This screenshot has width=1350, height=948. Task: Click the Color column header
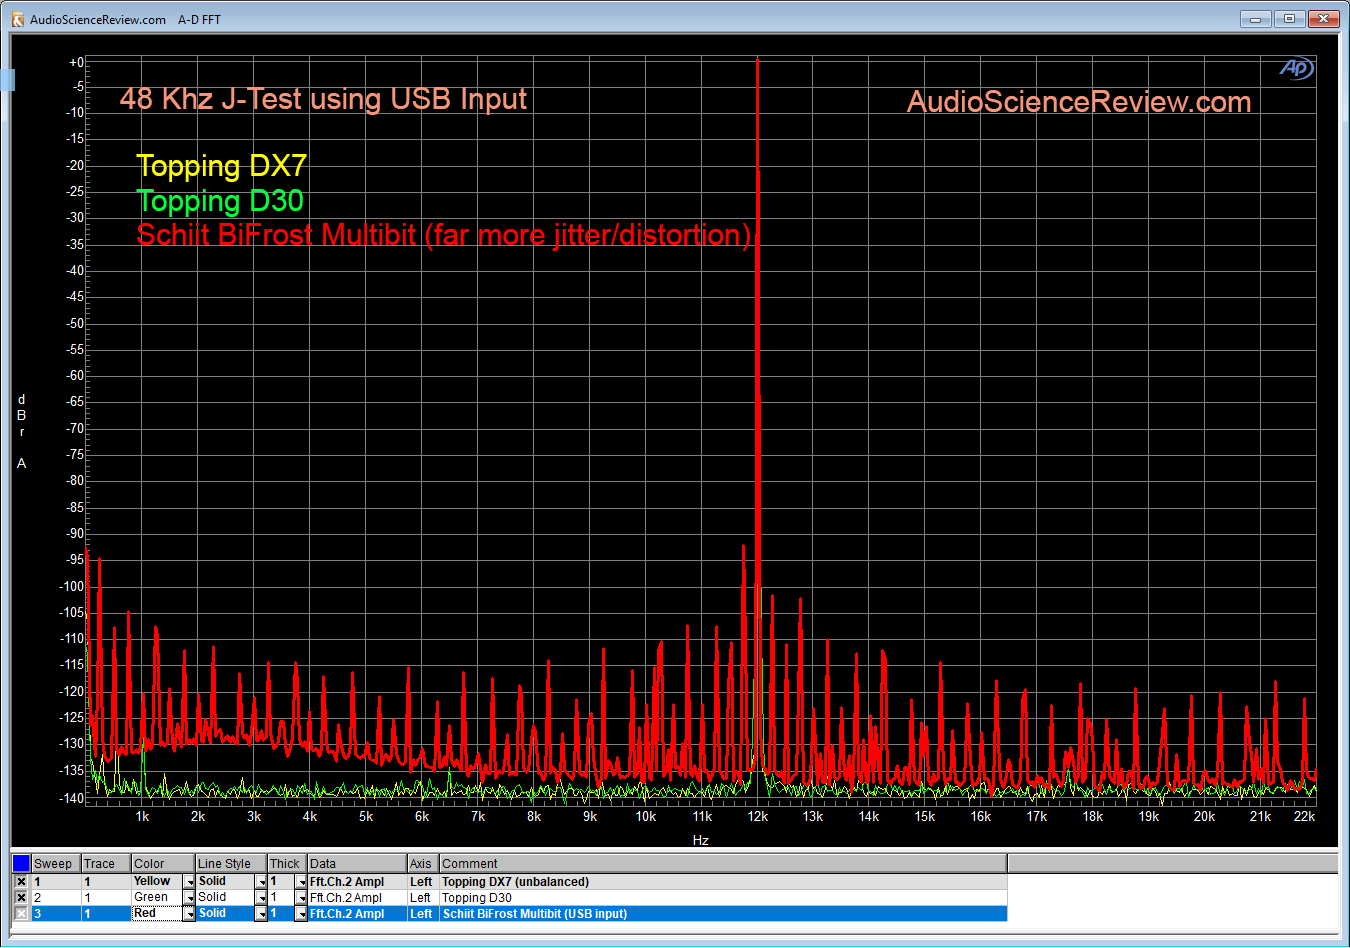(163, 864)
